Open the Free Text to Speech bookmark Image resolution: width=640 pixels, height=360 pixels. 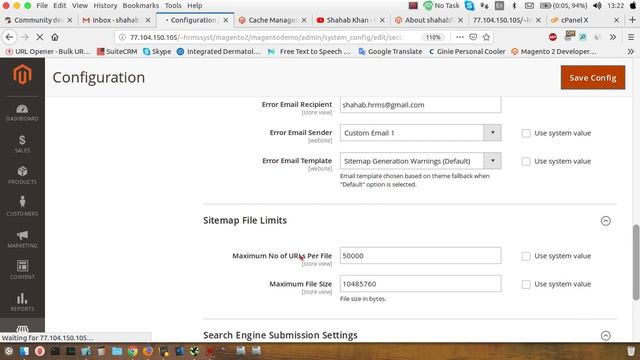pos(310,51)
